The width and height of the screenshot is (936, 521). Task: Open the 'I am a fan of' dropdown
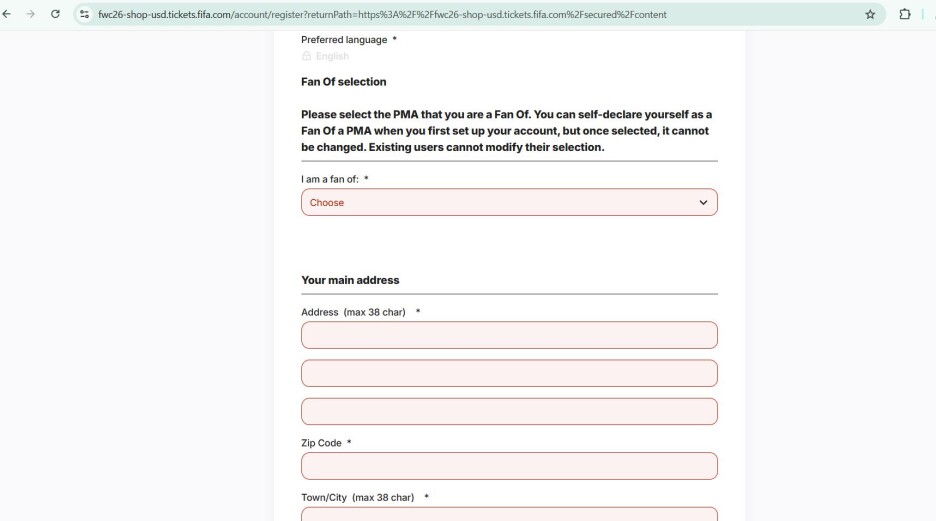[x=508, y=202]
